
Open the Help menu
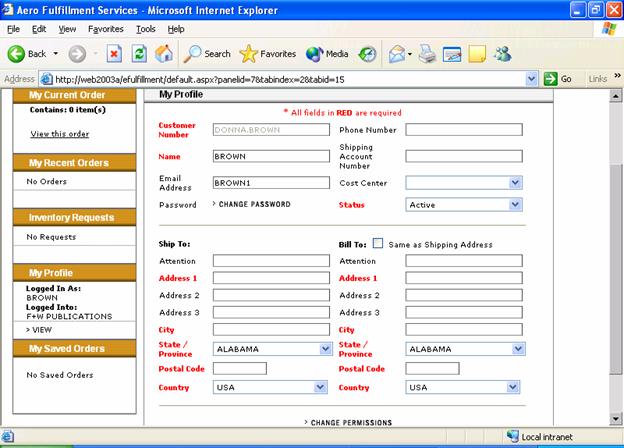[x=176, y=29]
